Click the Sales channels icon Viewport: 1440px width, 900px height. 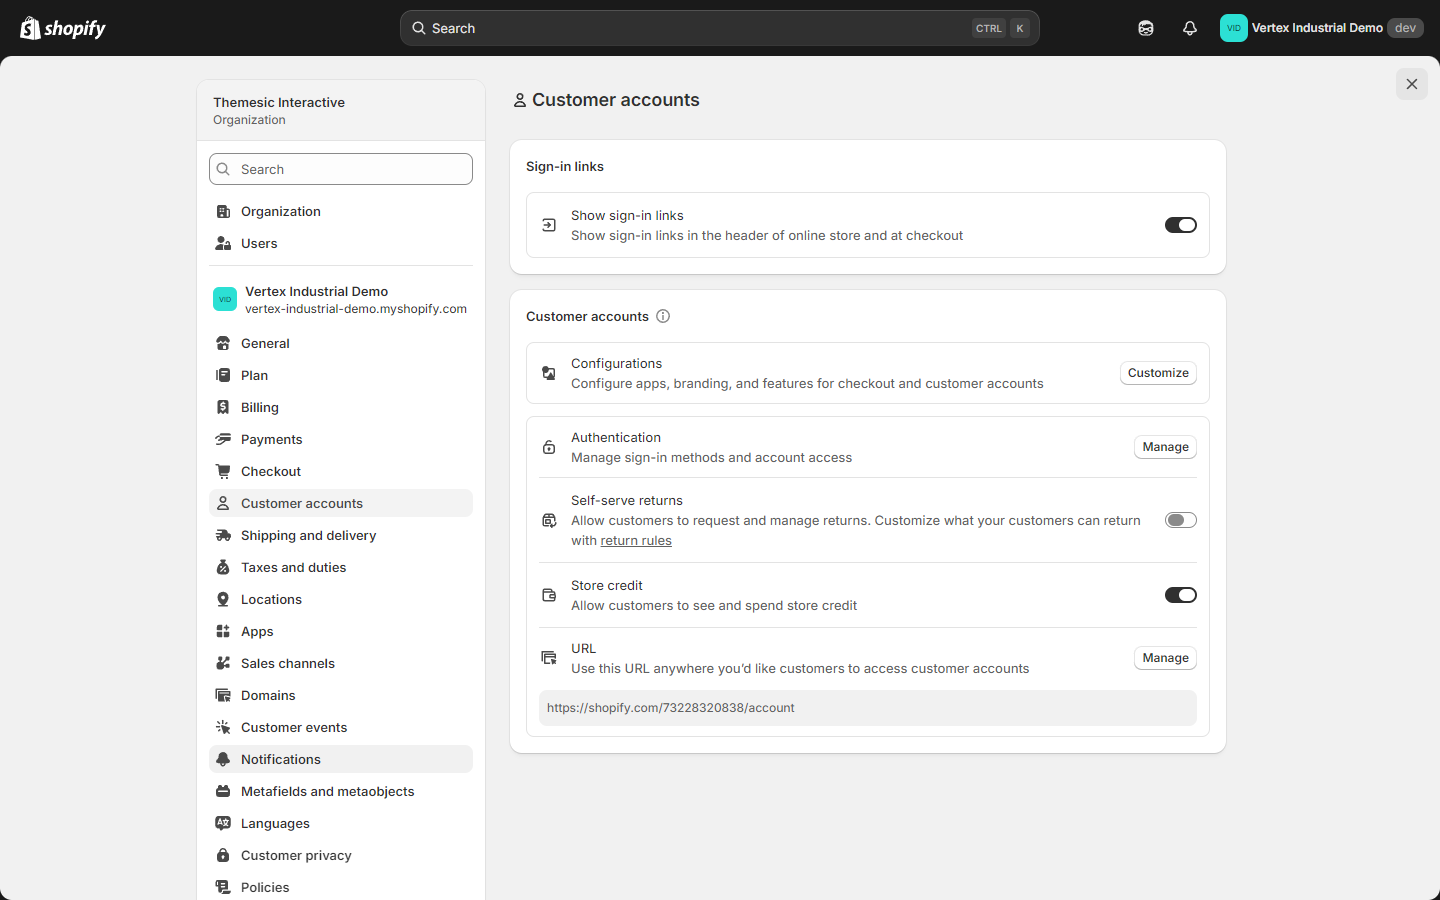coord(223,663)
